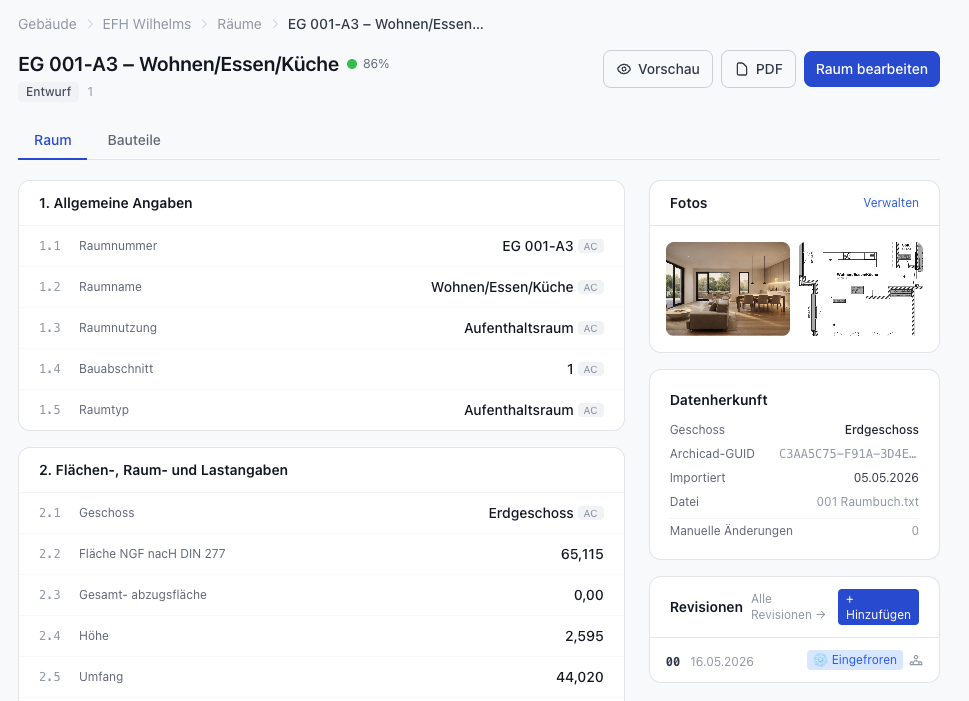Click the eye icon in Vorschau button

624,69
